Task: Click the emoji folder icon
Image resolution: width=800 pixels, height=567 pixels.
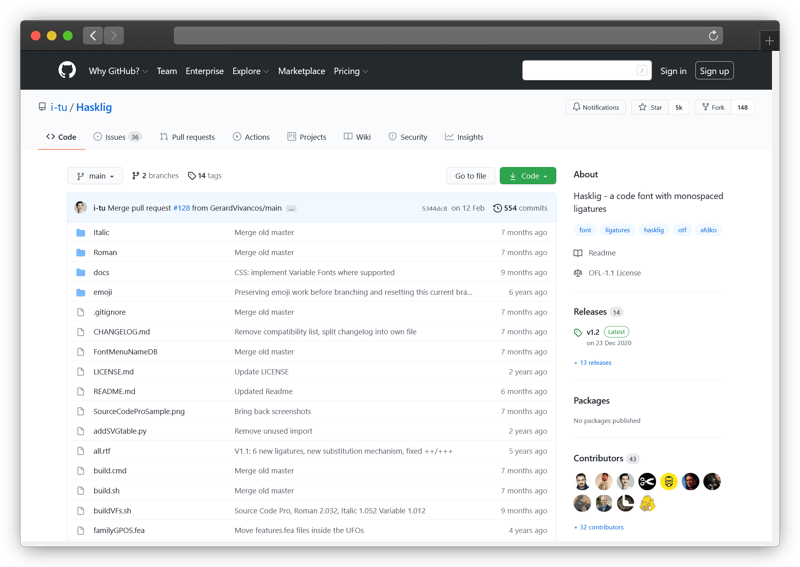Action: click(81, 292)
